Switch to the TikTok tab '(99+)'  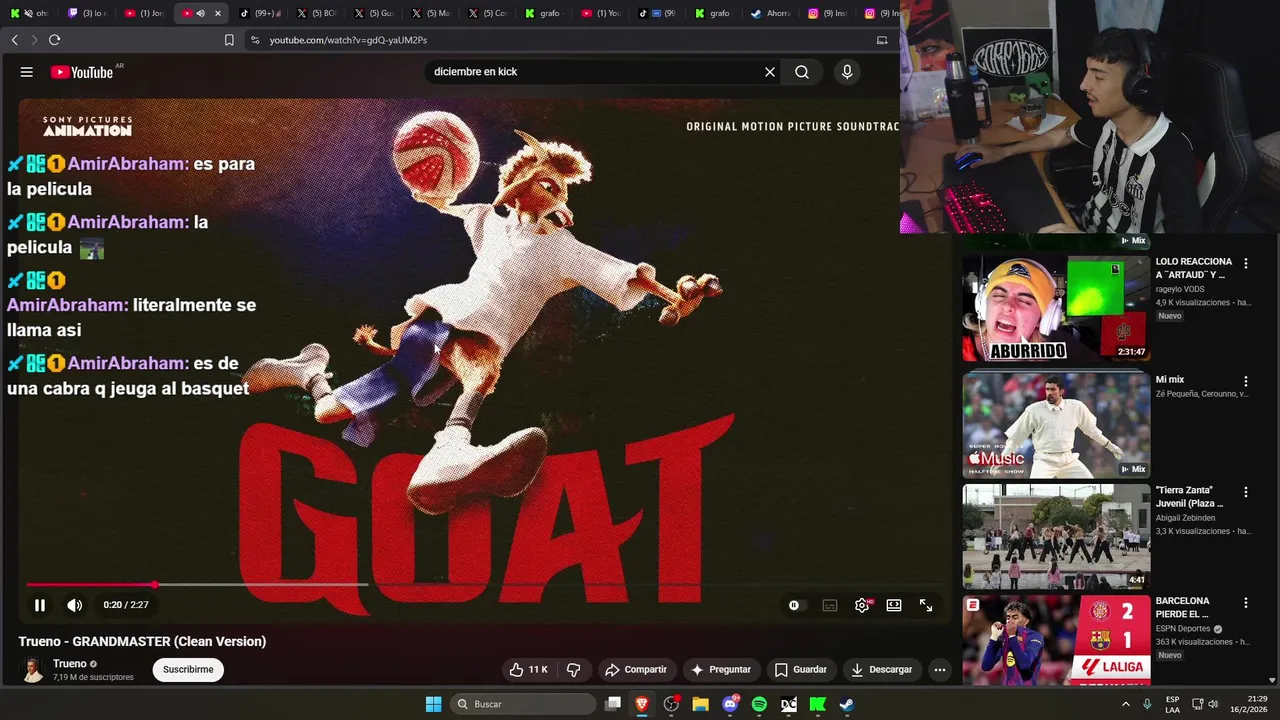coord(260,13)
